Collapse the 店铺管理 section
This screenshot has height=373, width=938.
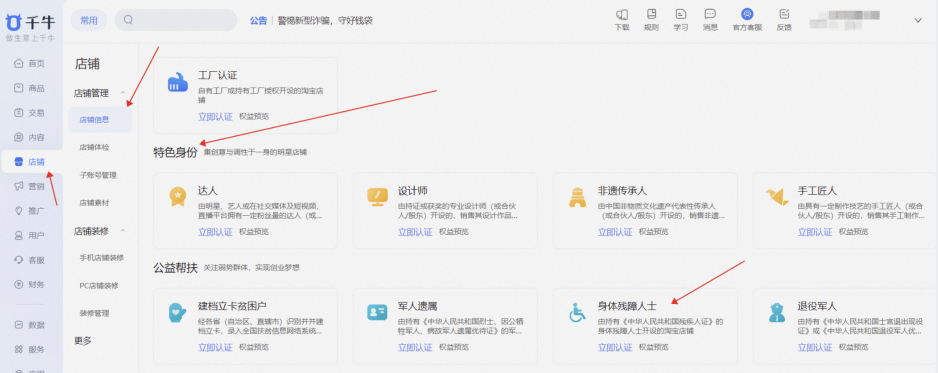coord(123,93)
